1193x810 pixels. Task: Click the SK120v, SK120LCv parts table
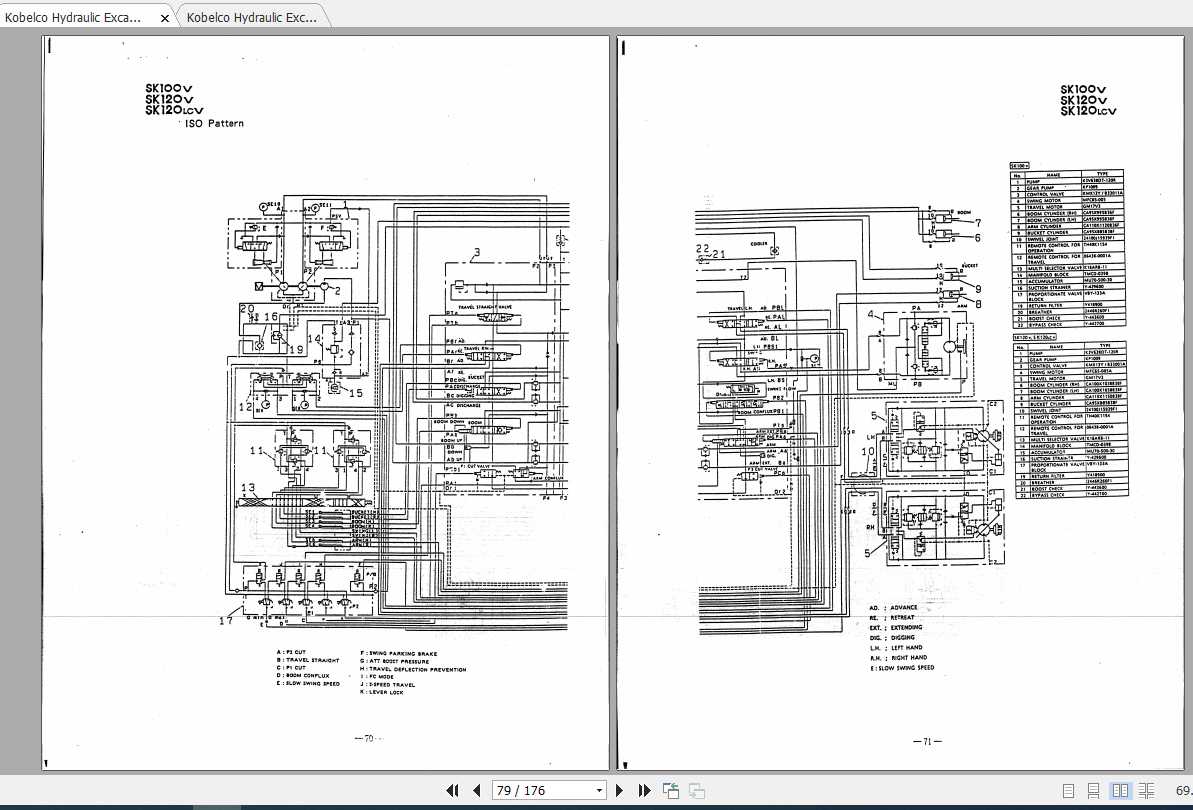(x=1070, y=418)
